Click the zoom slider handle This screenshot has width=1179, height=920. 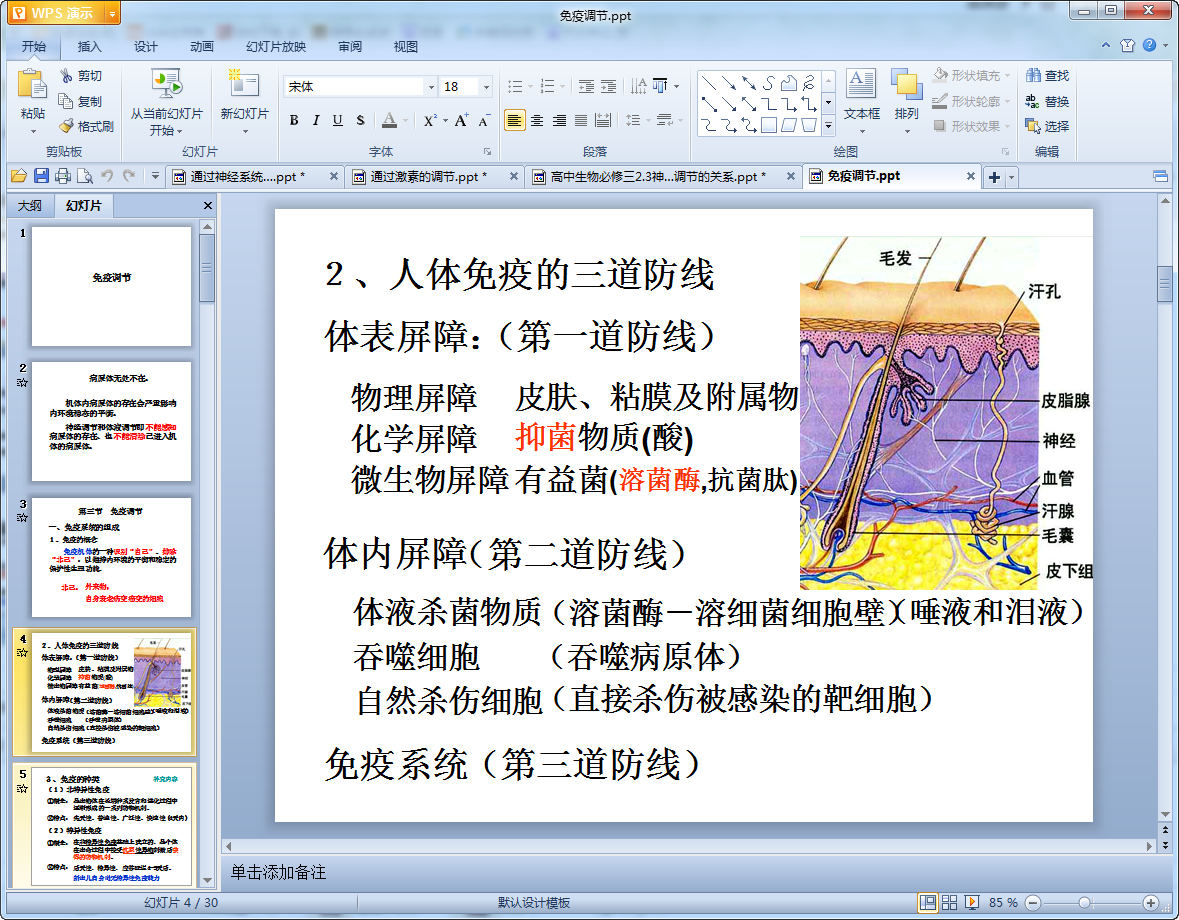point(1084,903)
